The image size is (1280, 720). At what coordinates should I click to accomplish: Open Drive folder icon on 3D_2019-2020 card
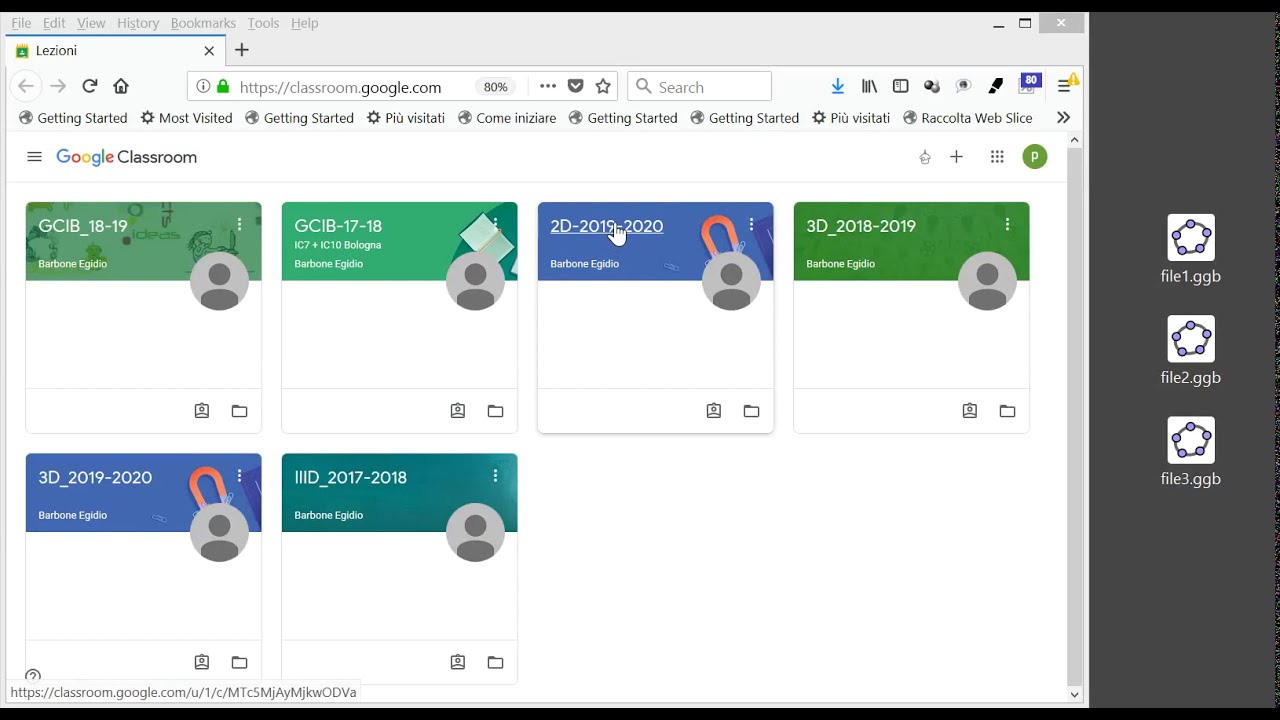pos(239,662)
